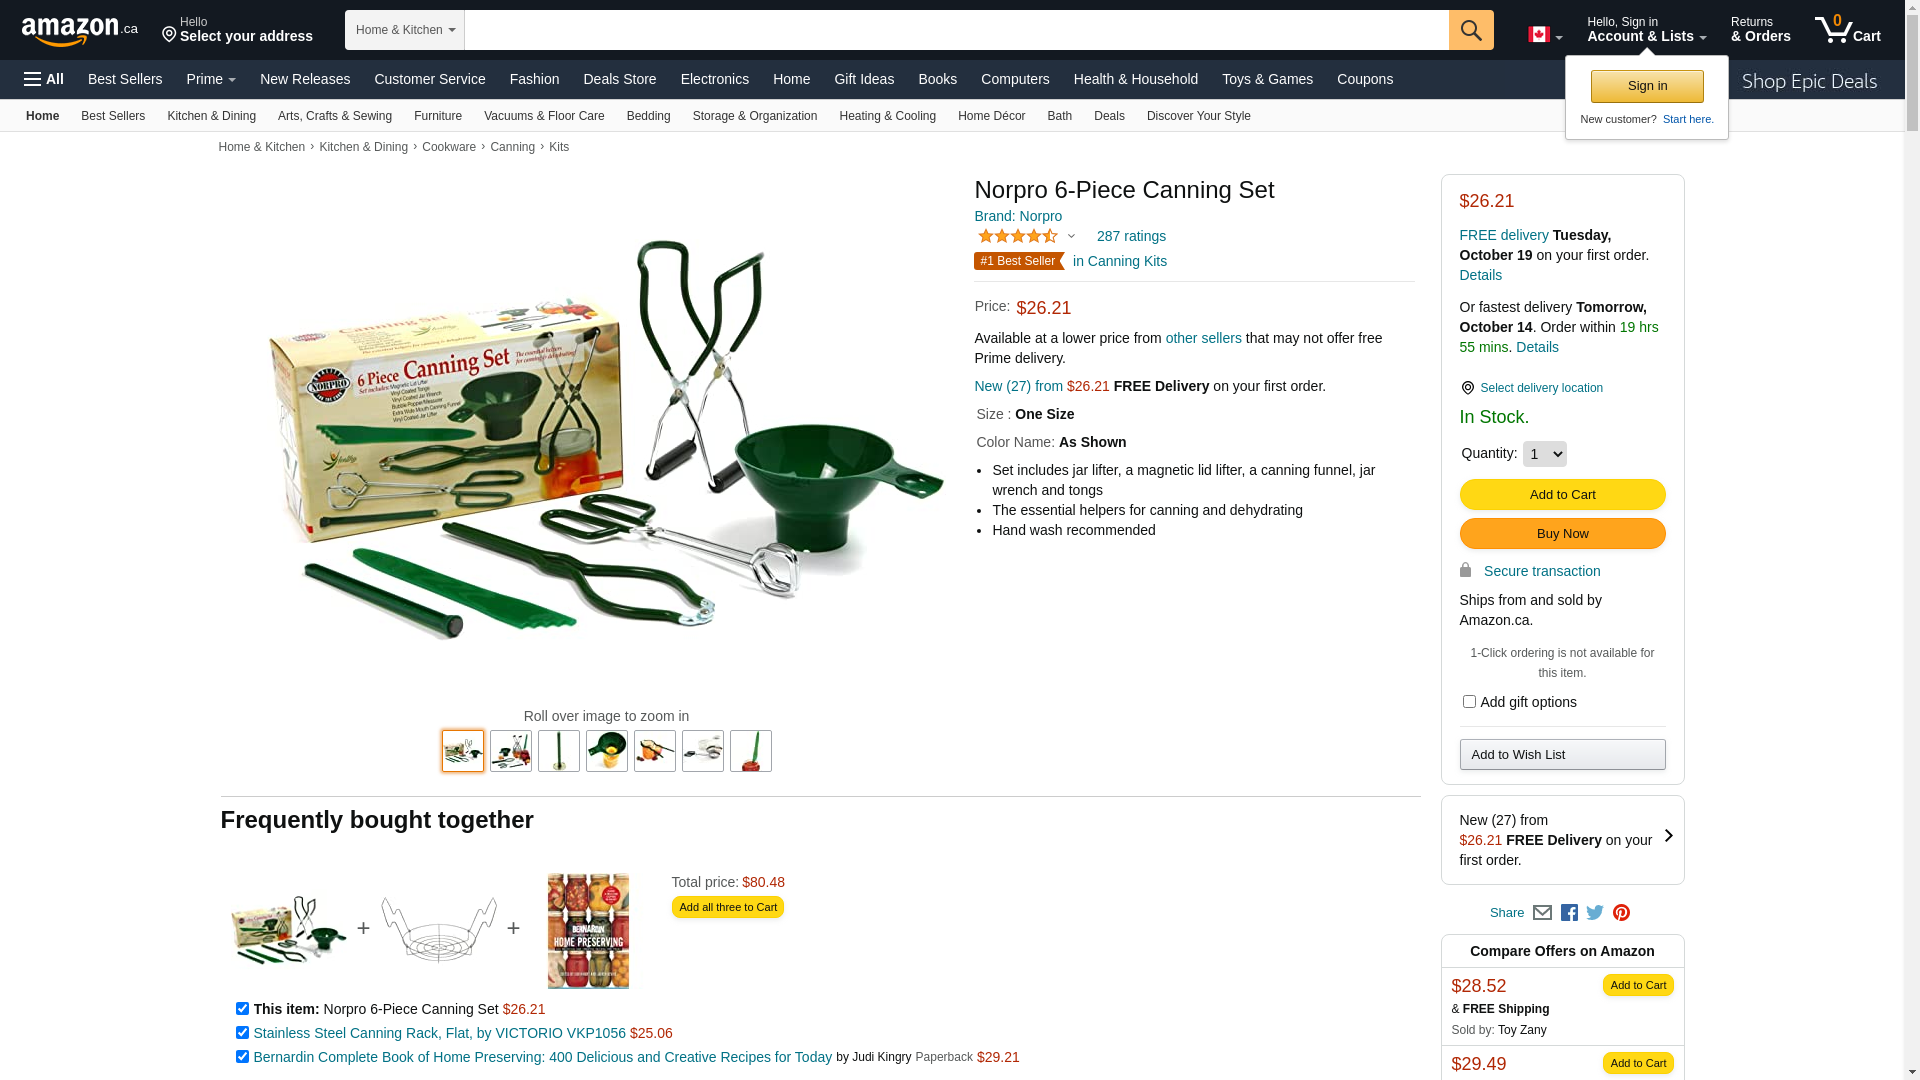Open the Quantity dropdown

point(1544,454)
